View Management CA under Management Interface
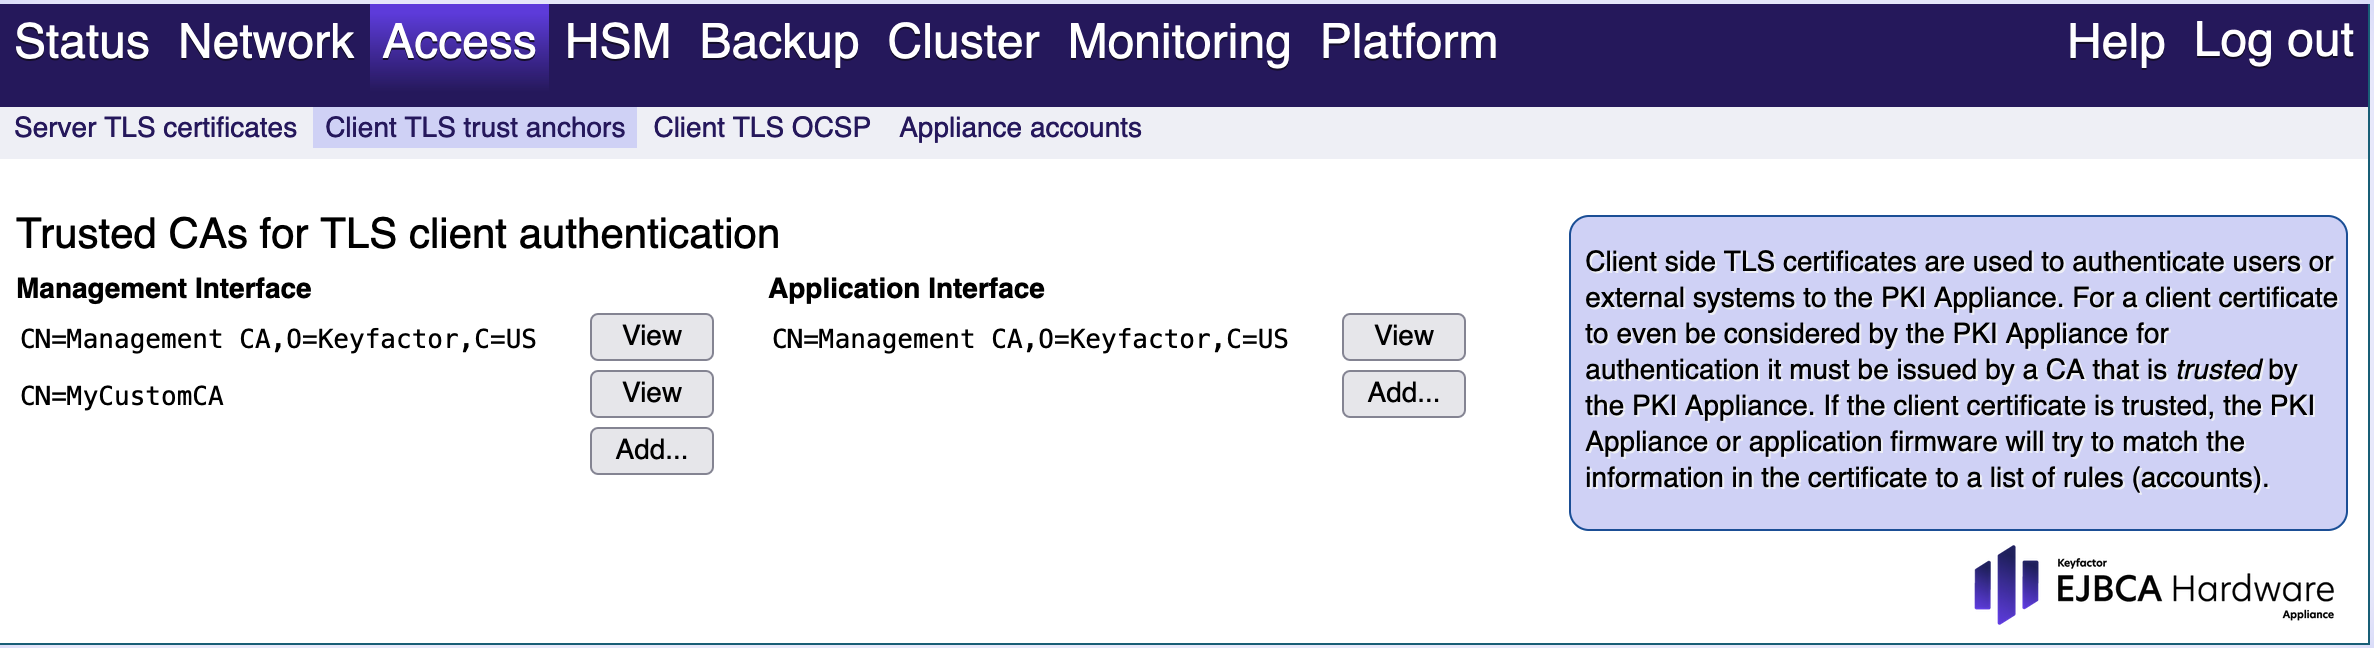Viewport: 2374px width, 648px height. (x=652, y=337)
